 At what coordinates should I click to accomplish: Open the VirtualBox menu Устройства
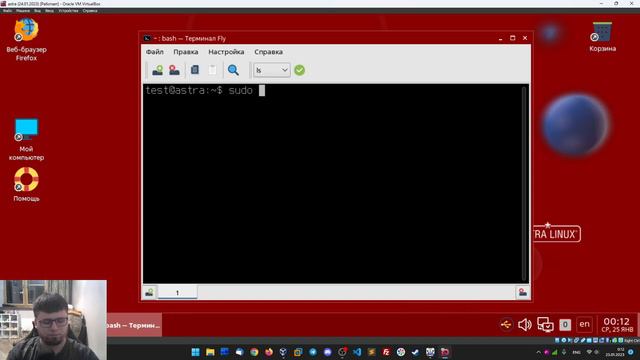68,11
